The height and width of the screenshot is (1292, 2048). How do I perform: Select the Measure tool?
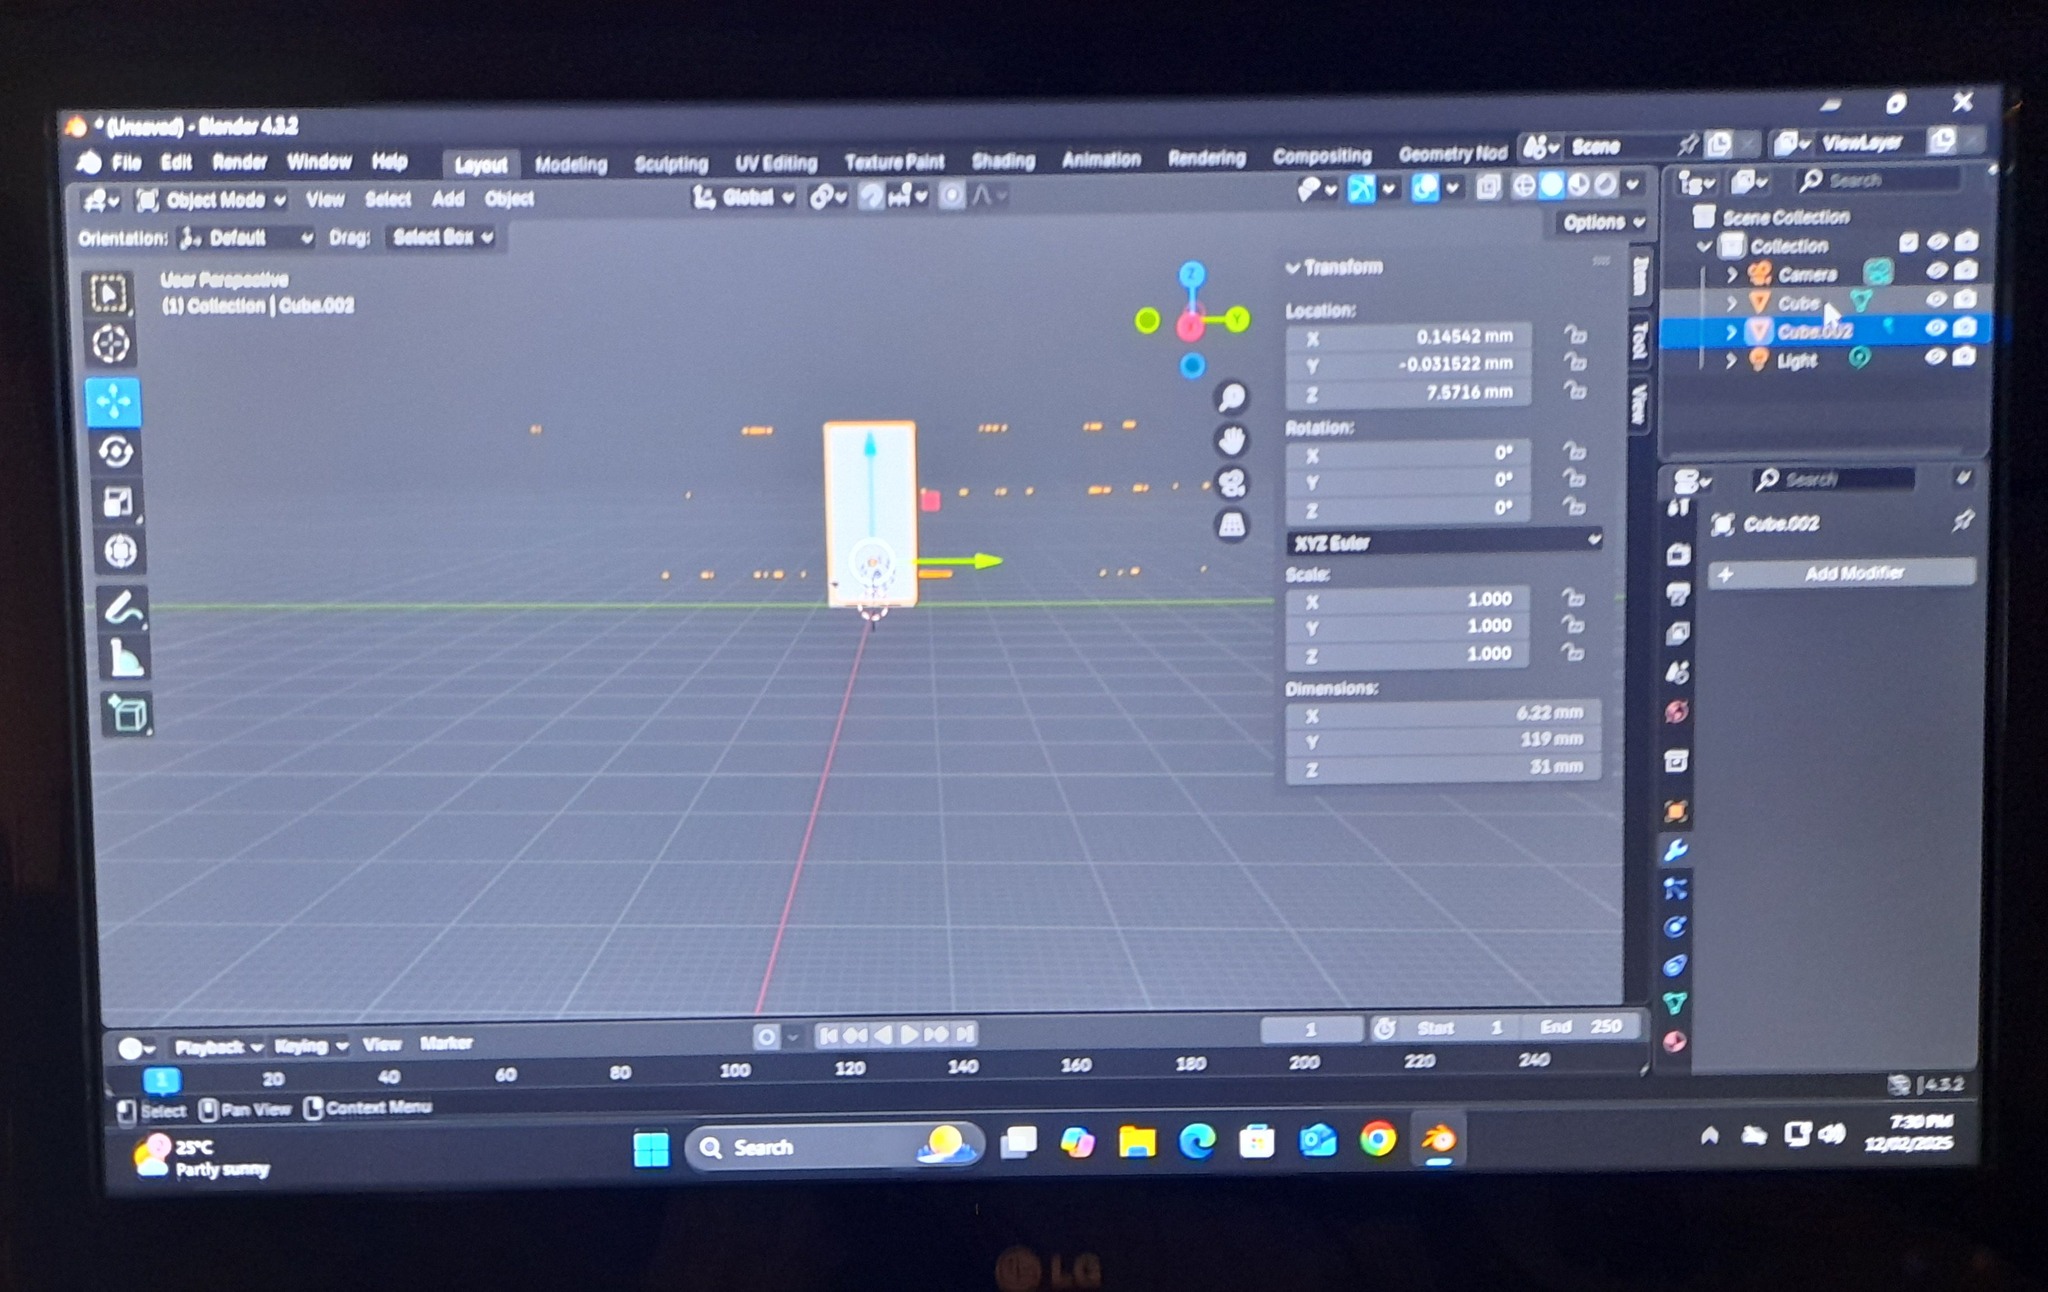pos(127,658)
